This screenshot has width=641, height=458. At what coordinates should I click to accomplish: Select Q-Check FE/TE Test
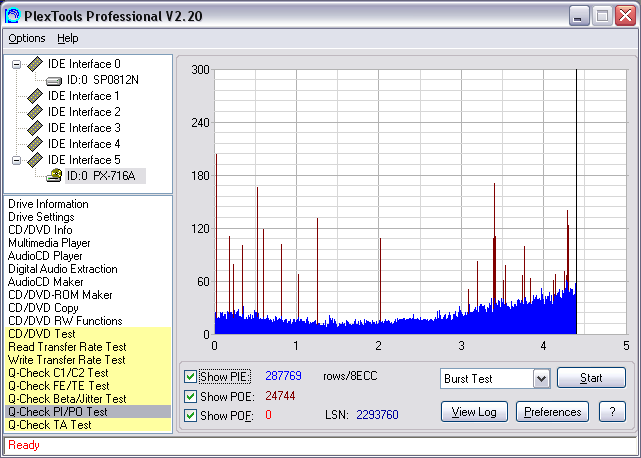coord(88,386)
